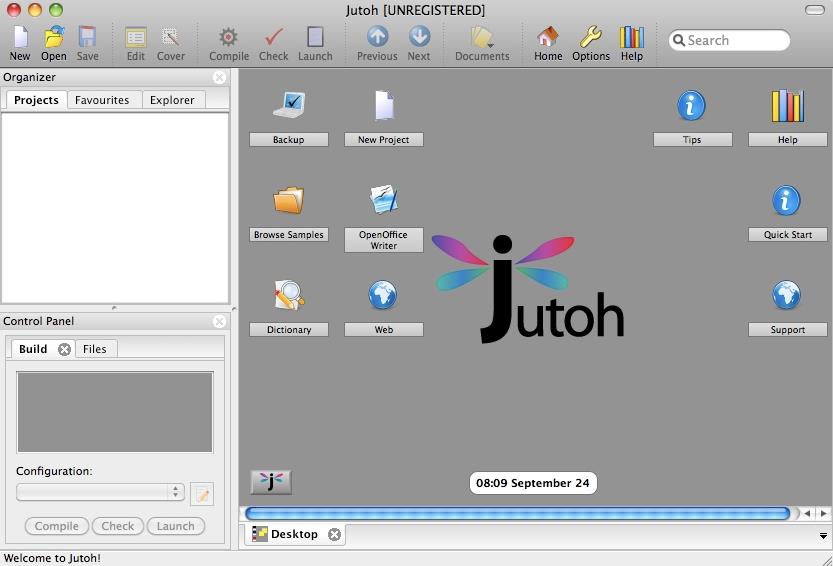
Task: Click the desktop Help books icon
Action: pyautogui.click(x=787, y=105)
